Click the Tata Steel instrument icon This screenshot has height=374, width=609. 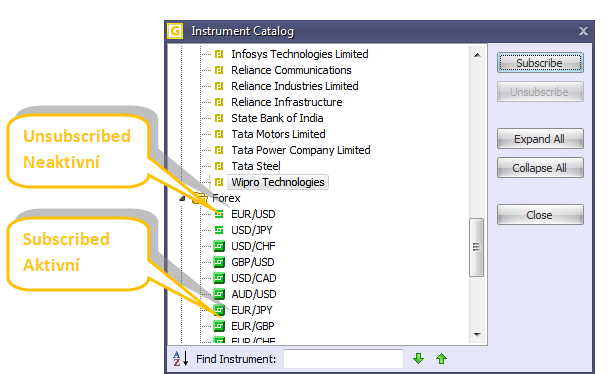(x=219, y=166)
